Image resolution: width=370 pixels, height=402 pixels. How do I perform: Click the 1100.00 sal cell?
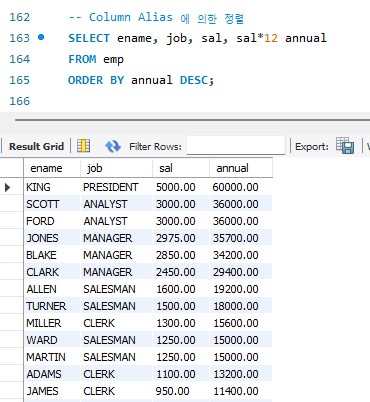point(181,374)
